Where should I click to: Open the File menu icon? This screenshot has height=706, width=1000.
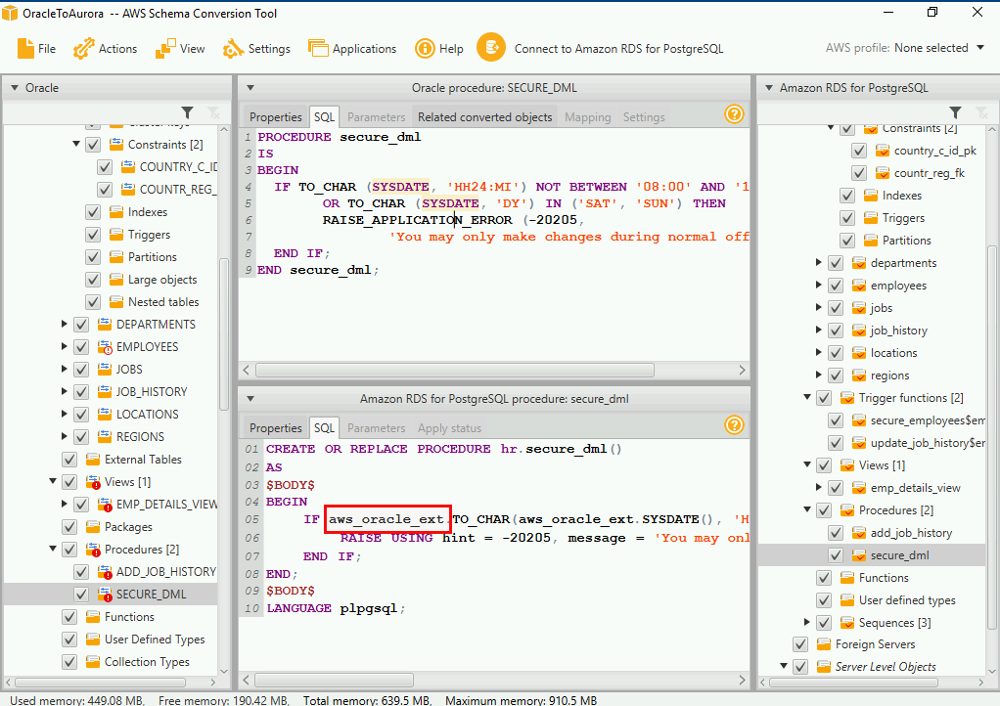tap(26, 48)
